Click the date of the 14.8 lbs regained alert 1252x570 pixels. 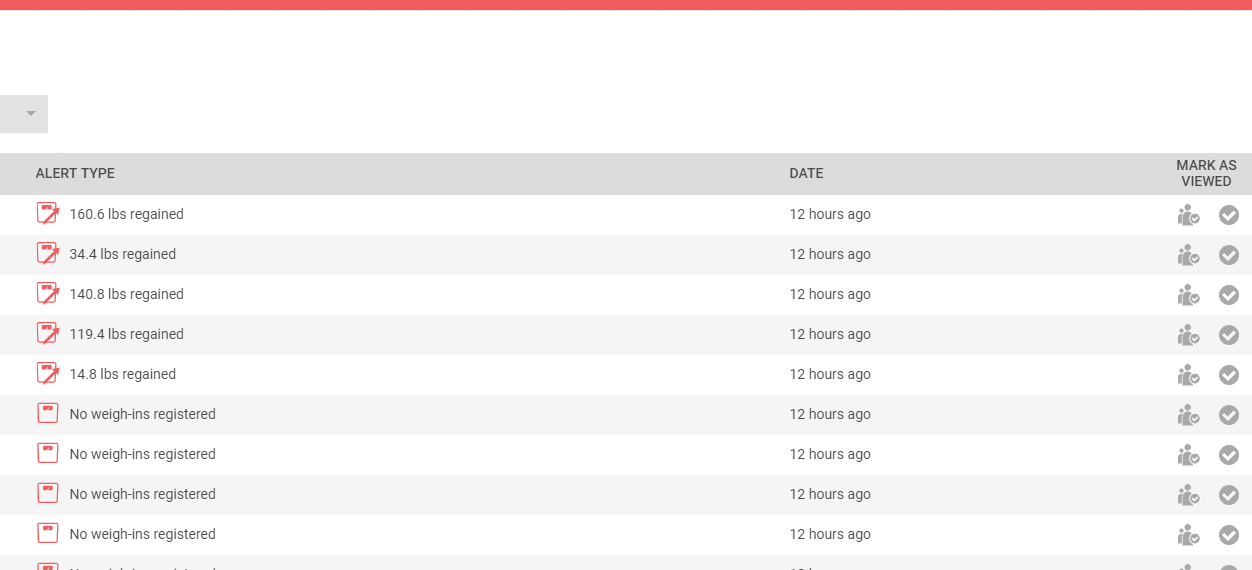pos(830,374)
